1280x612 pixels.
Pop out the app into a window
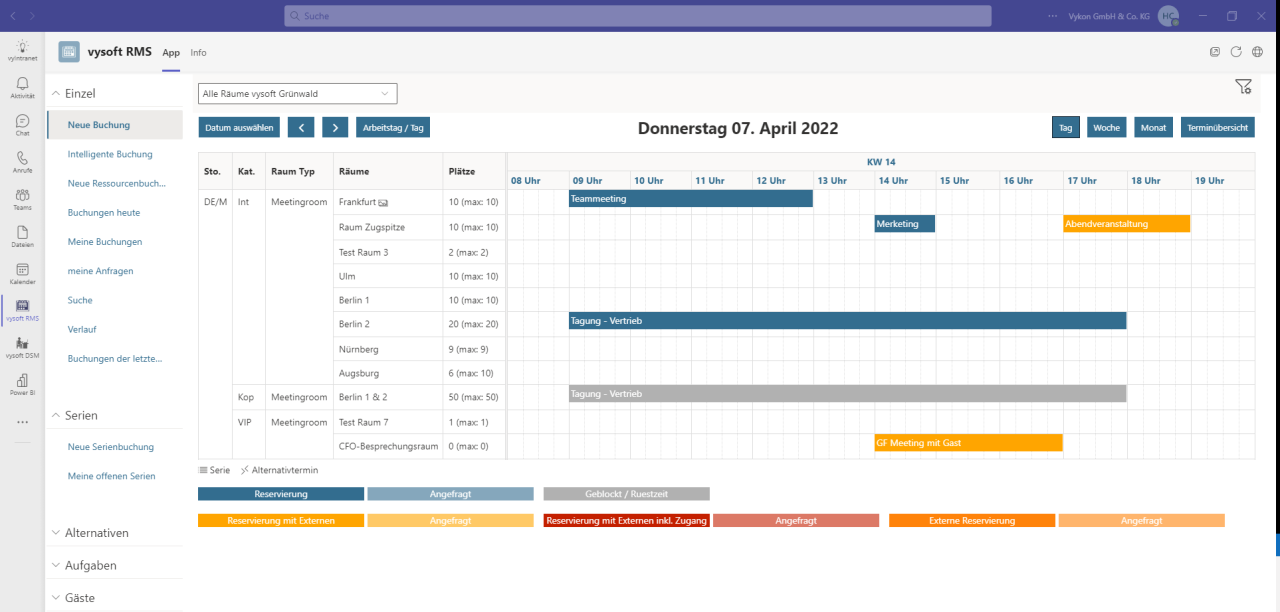click(1214, 52)
